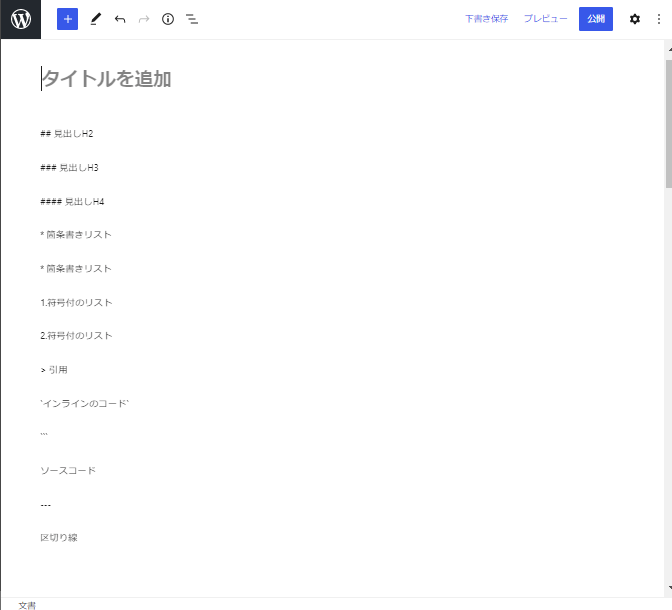Screen dimensions: 672x610
Task: Click the triple backtick code fence line
Action: [x=44, y=435]
